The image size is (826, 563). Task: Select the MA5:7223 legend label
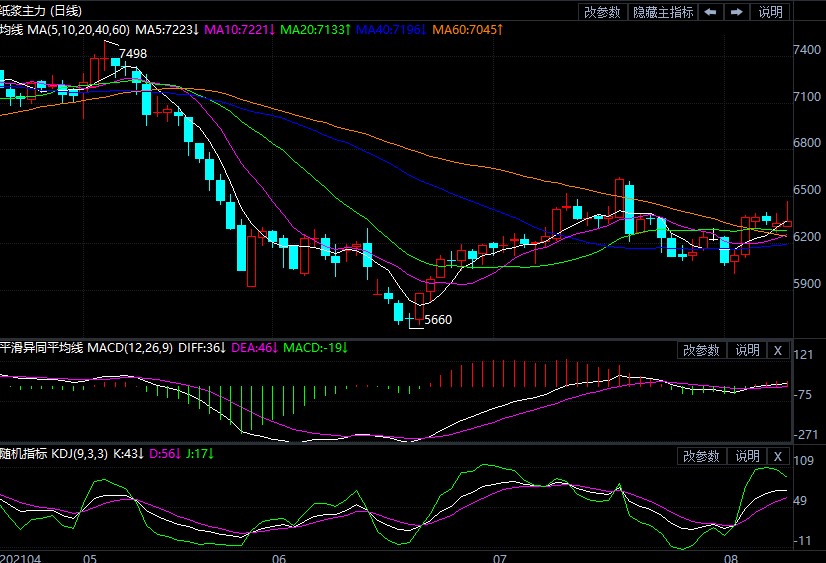coord(166,32)
